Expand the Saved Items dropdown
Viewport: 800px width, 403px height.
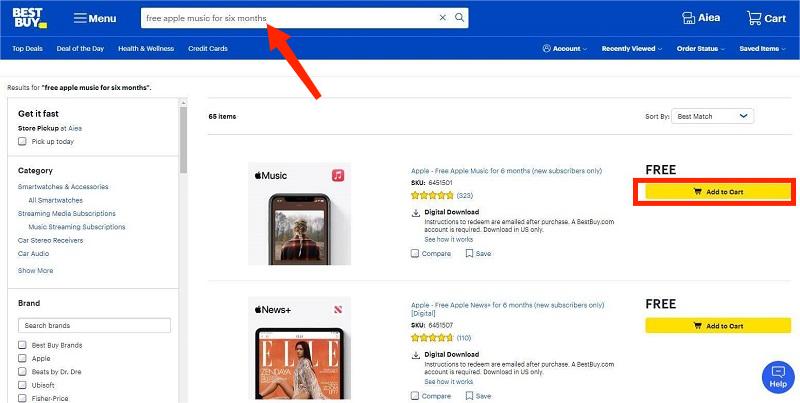click(763, 48)
